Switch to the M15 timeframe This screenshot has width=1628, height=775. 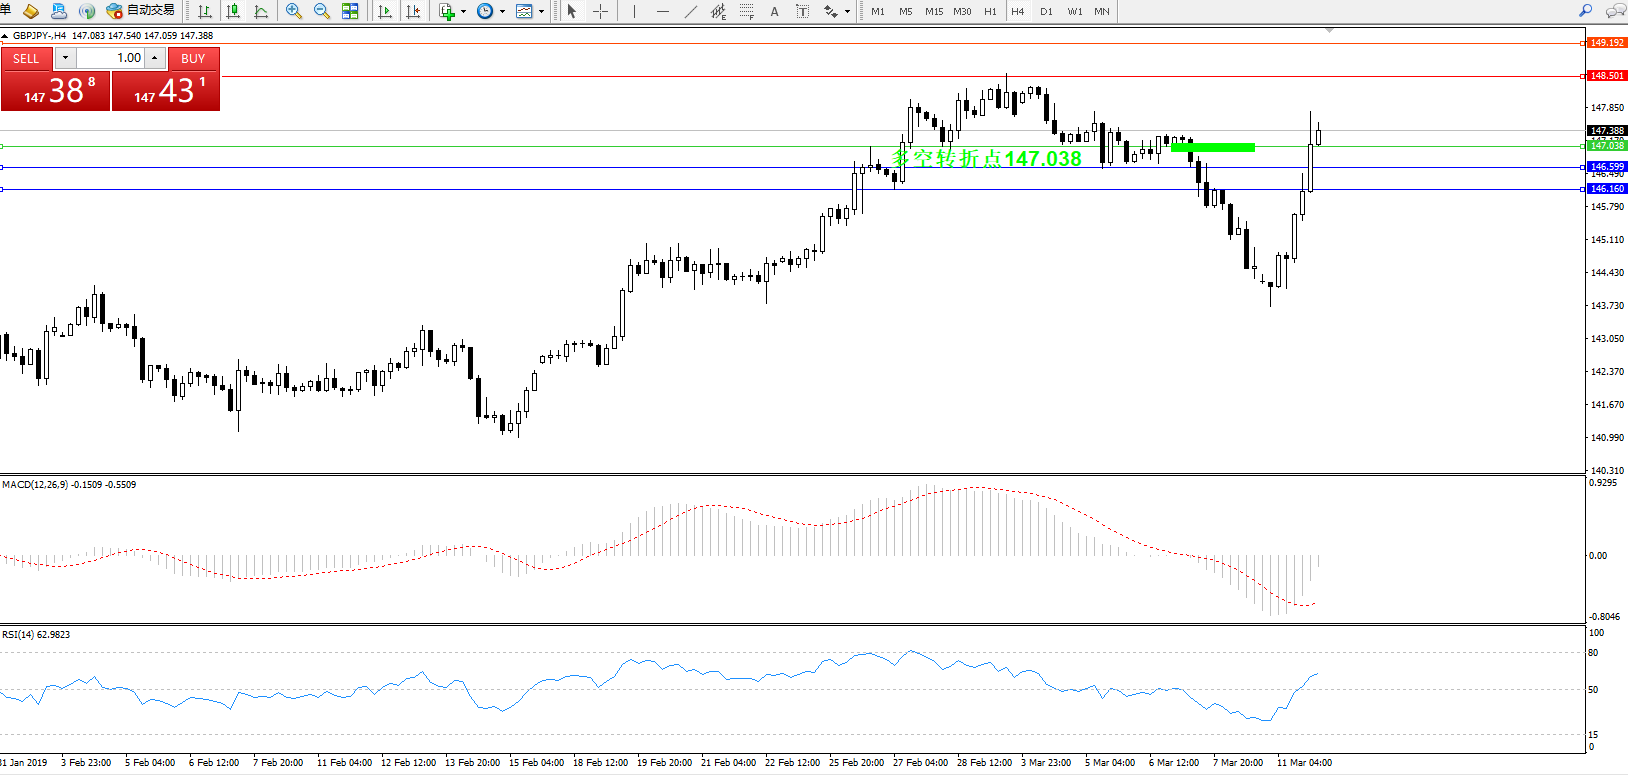pyautogui.click(x=934, y=11)
